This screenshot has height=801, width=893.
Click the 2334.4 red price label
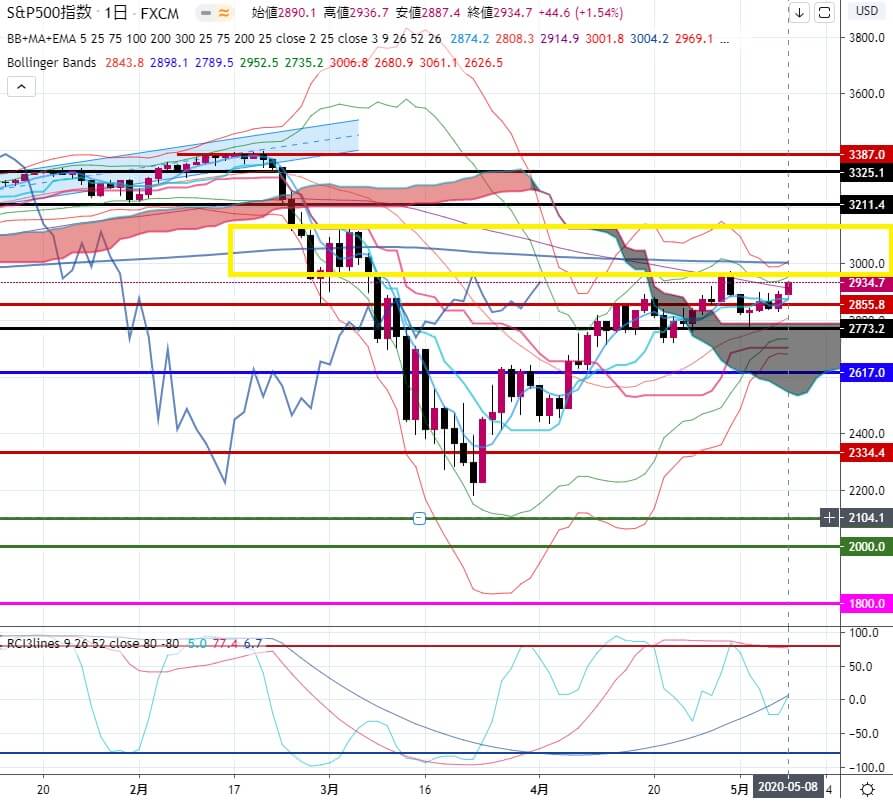(866, 453)
